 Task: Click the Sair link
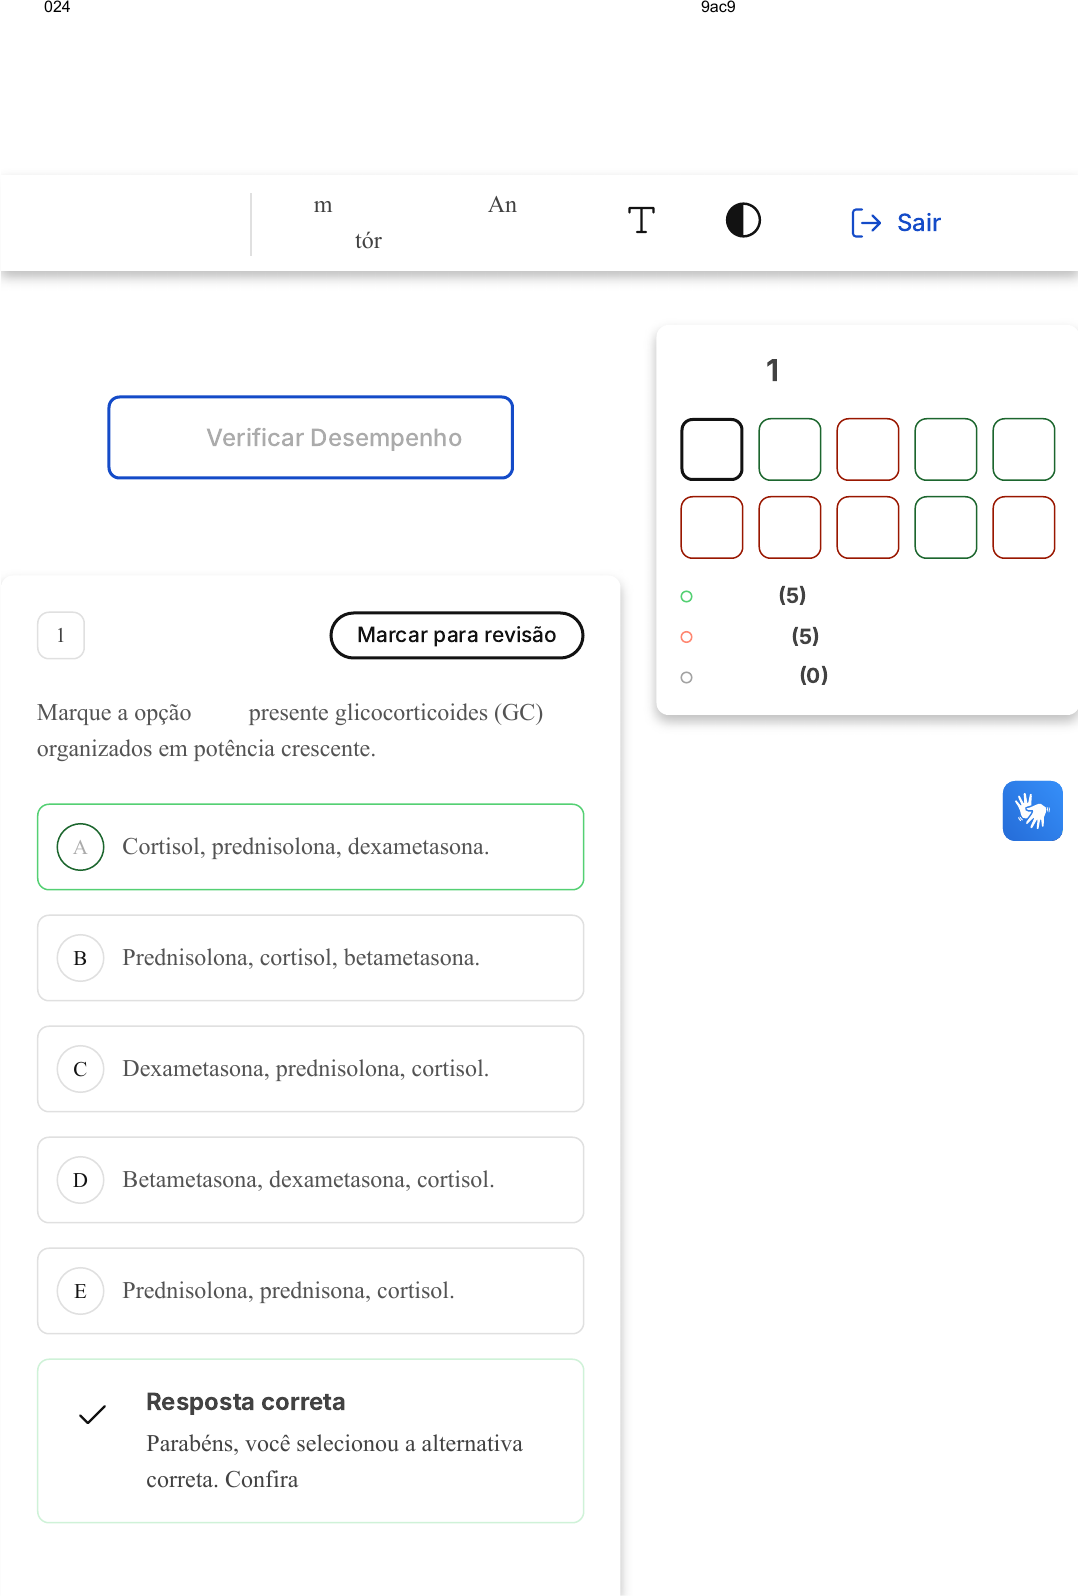tap(918, 222)
